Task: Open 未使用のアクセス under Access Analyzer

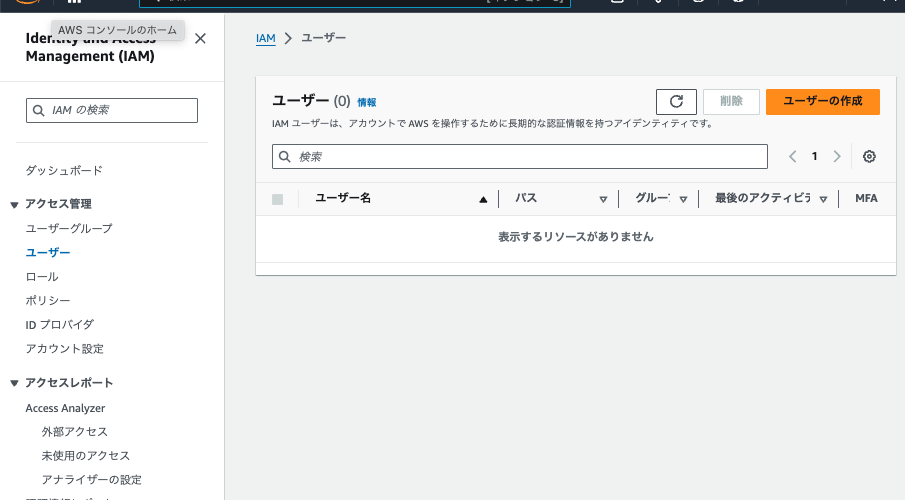Action: pos(85,456)
